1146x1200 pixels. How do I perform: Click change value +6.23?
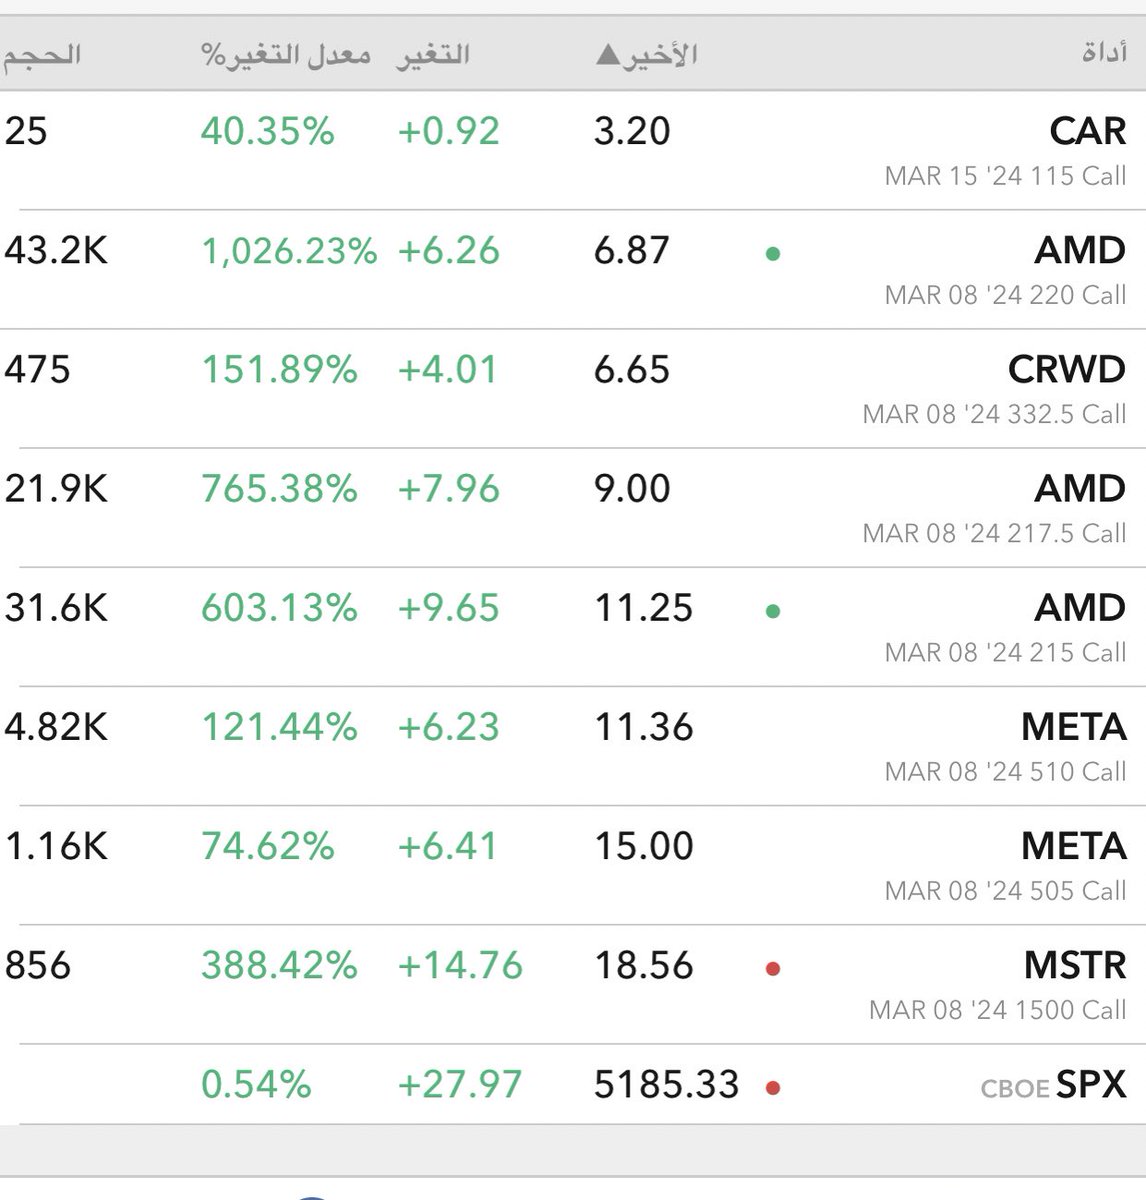coord(448,726)
